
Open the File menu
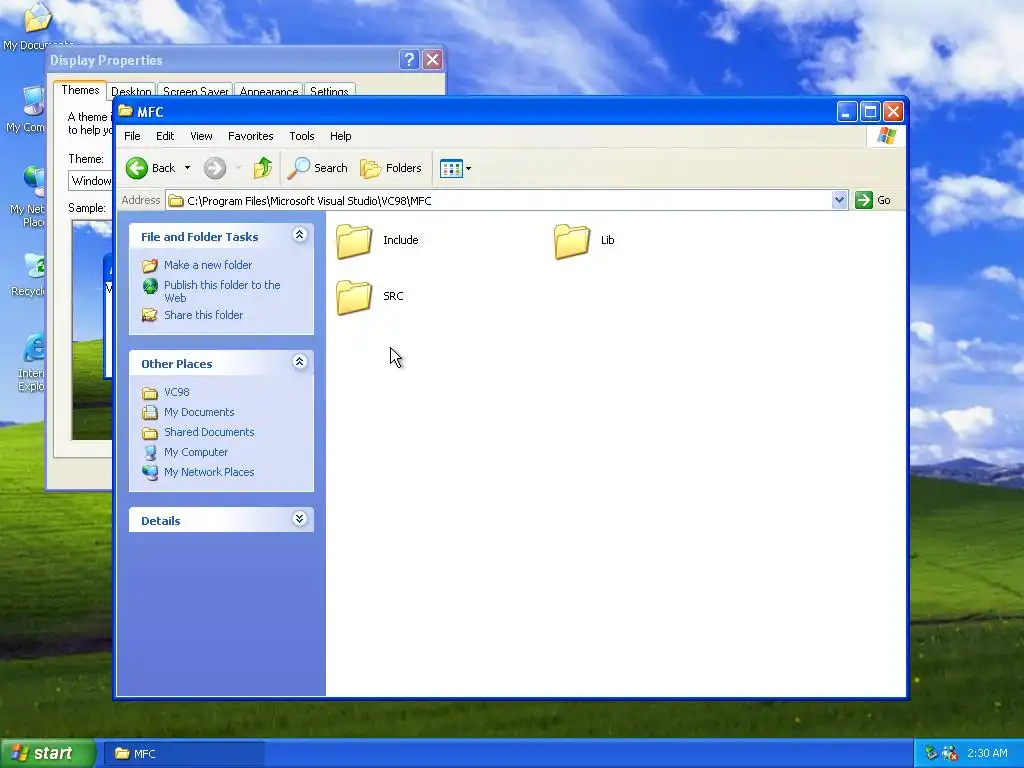click(132, 136)
